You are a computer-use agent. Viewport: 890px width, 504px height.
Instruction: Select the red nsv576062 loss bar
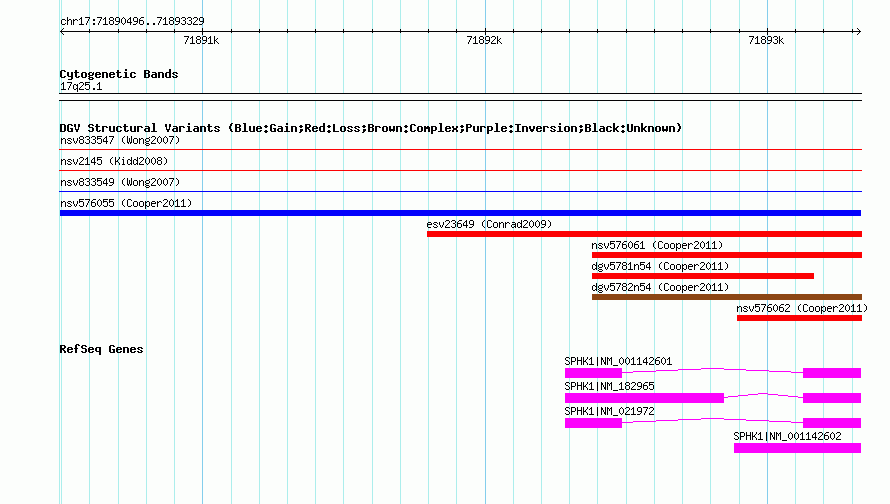799,318
